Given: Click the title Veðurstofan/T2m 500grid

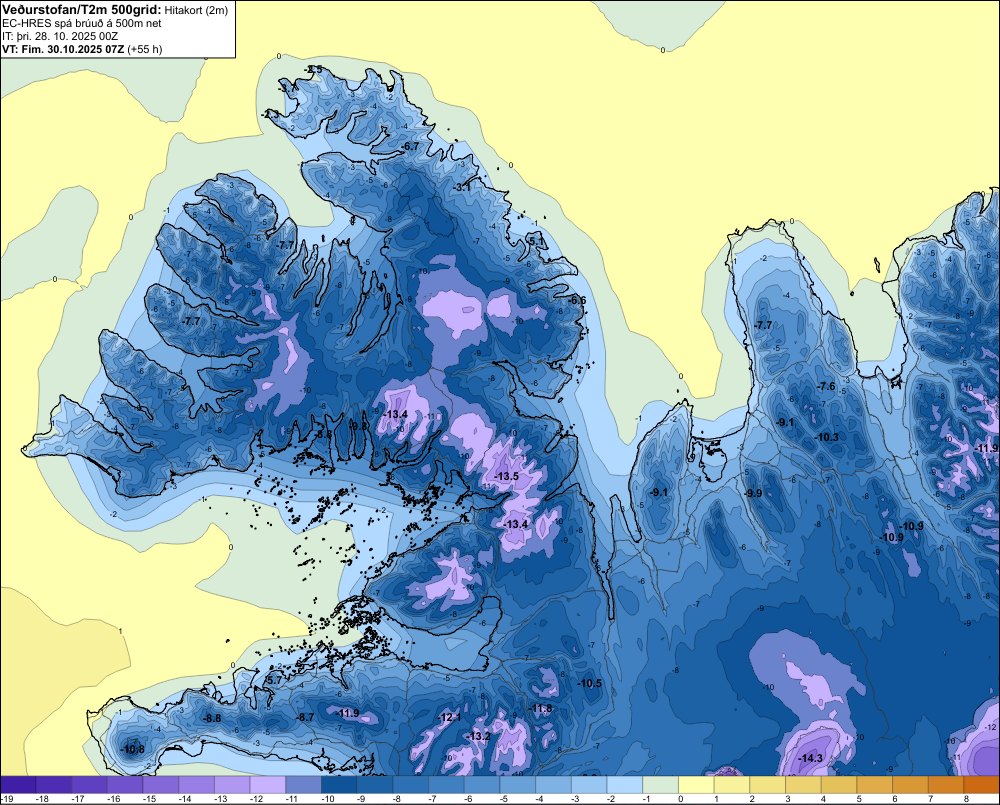Looking at the screenshot, I should (81, 10).
